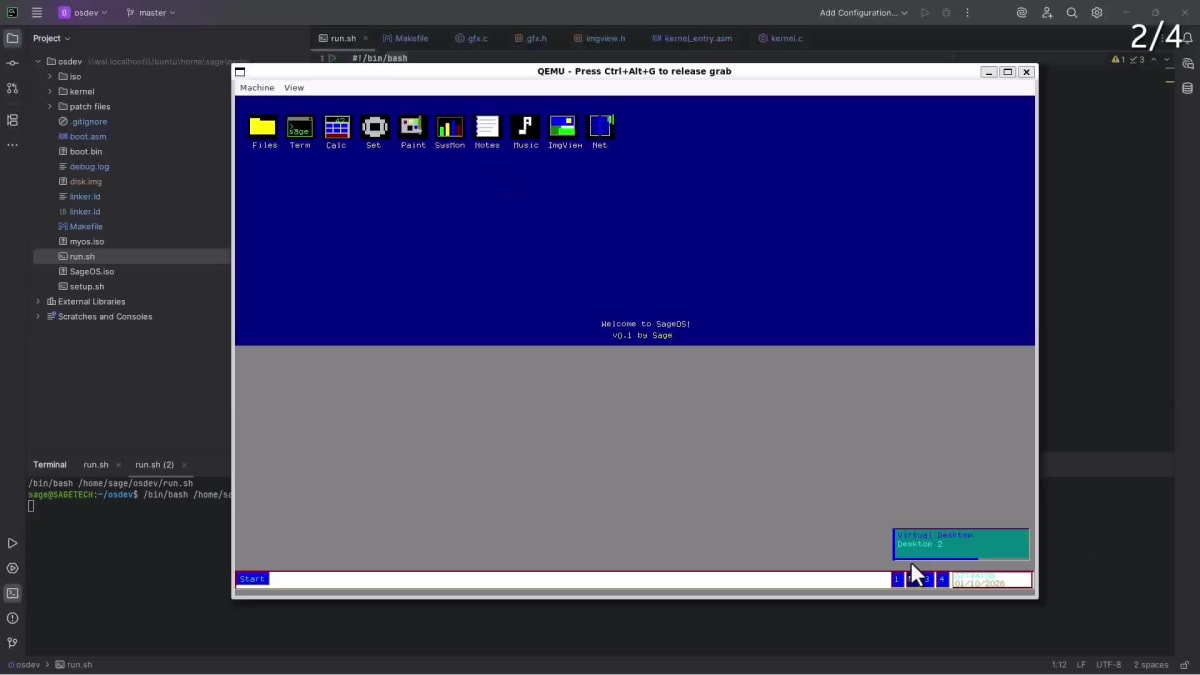Expand the iso folder

[49, 76]
